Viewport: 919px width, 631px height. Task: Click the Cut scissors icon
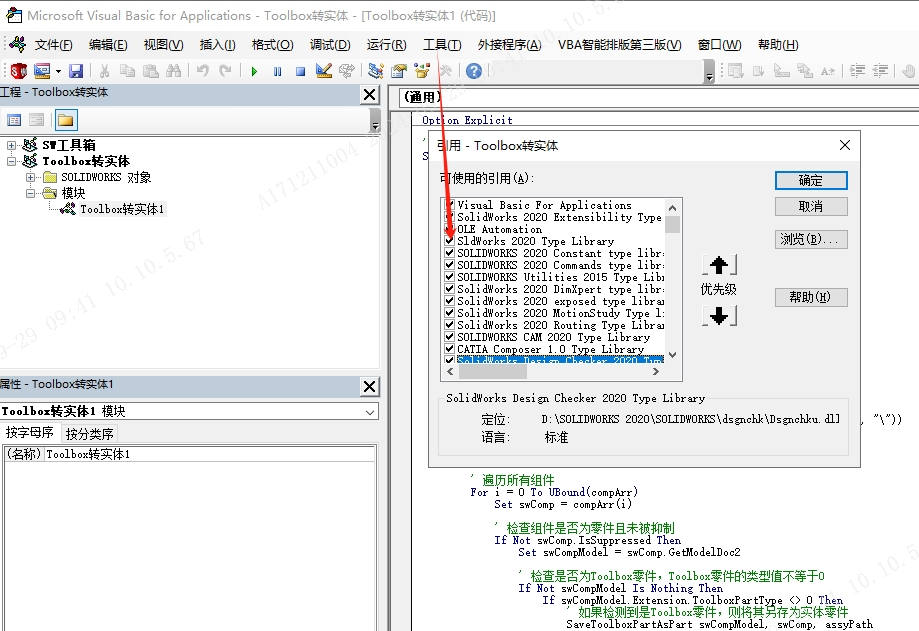104,71
